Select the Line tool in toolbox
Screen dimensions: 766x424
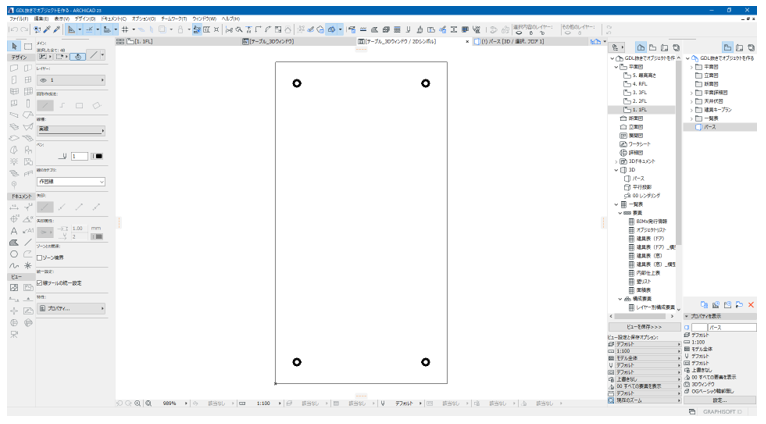28,242
